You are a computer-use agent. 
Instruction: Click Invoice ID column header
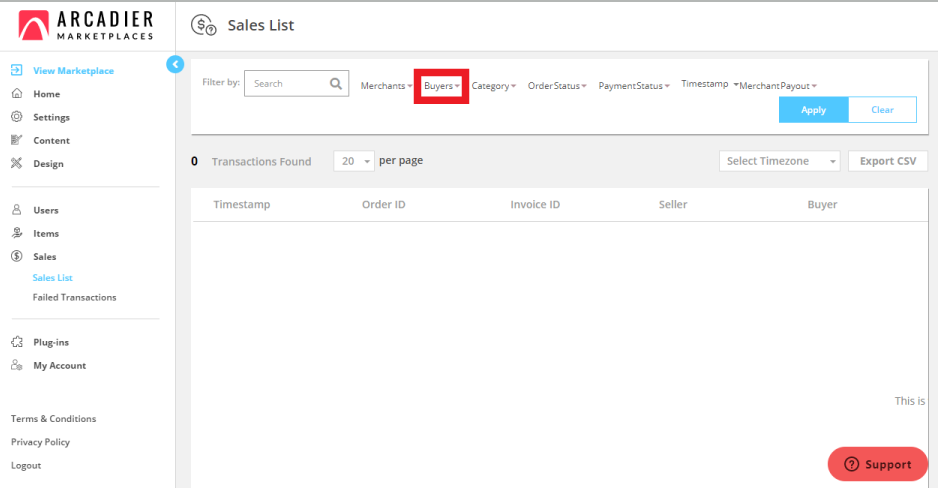coord(535,205)
